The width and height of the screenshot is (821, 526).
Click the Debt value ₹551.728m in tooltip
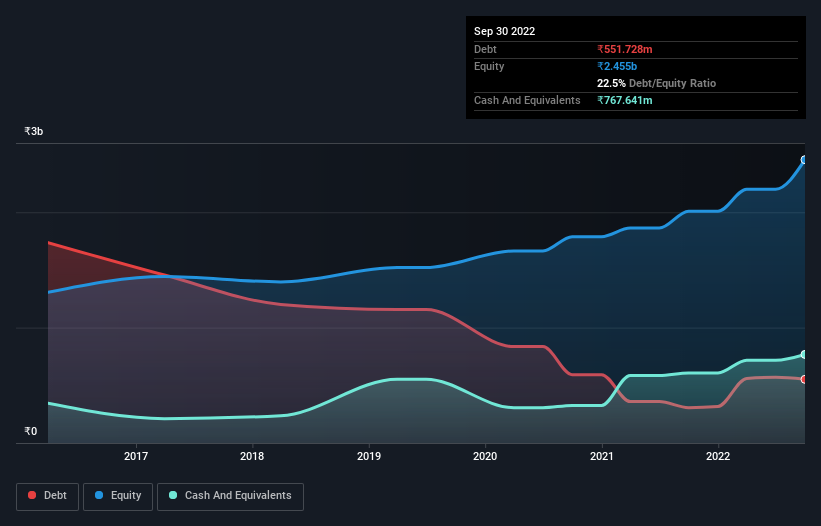click(625, 49)
